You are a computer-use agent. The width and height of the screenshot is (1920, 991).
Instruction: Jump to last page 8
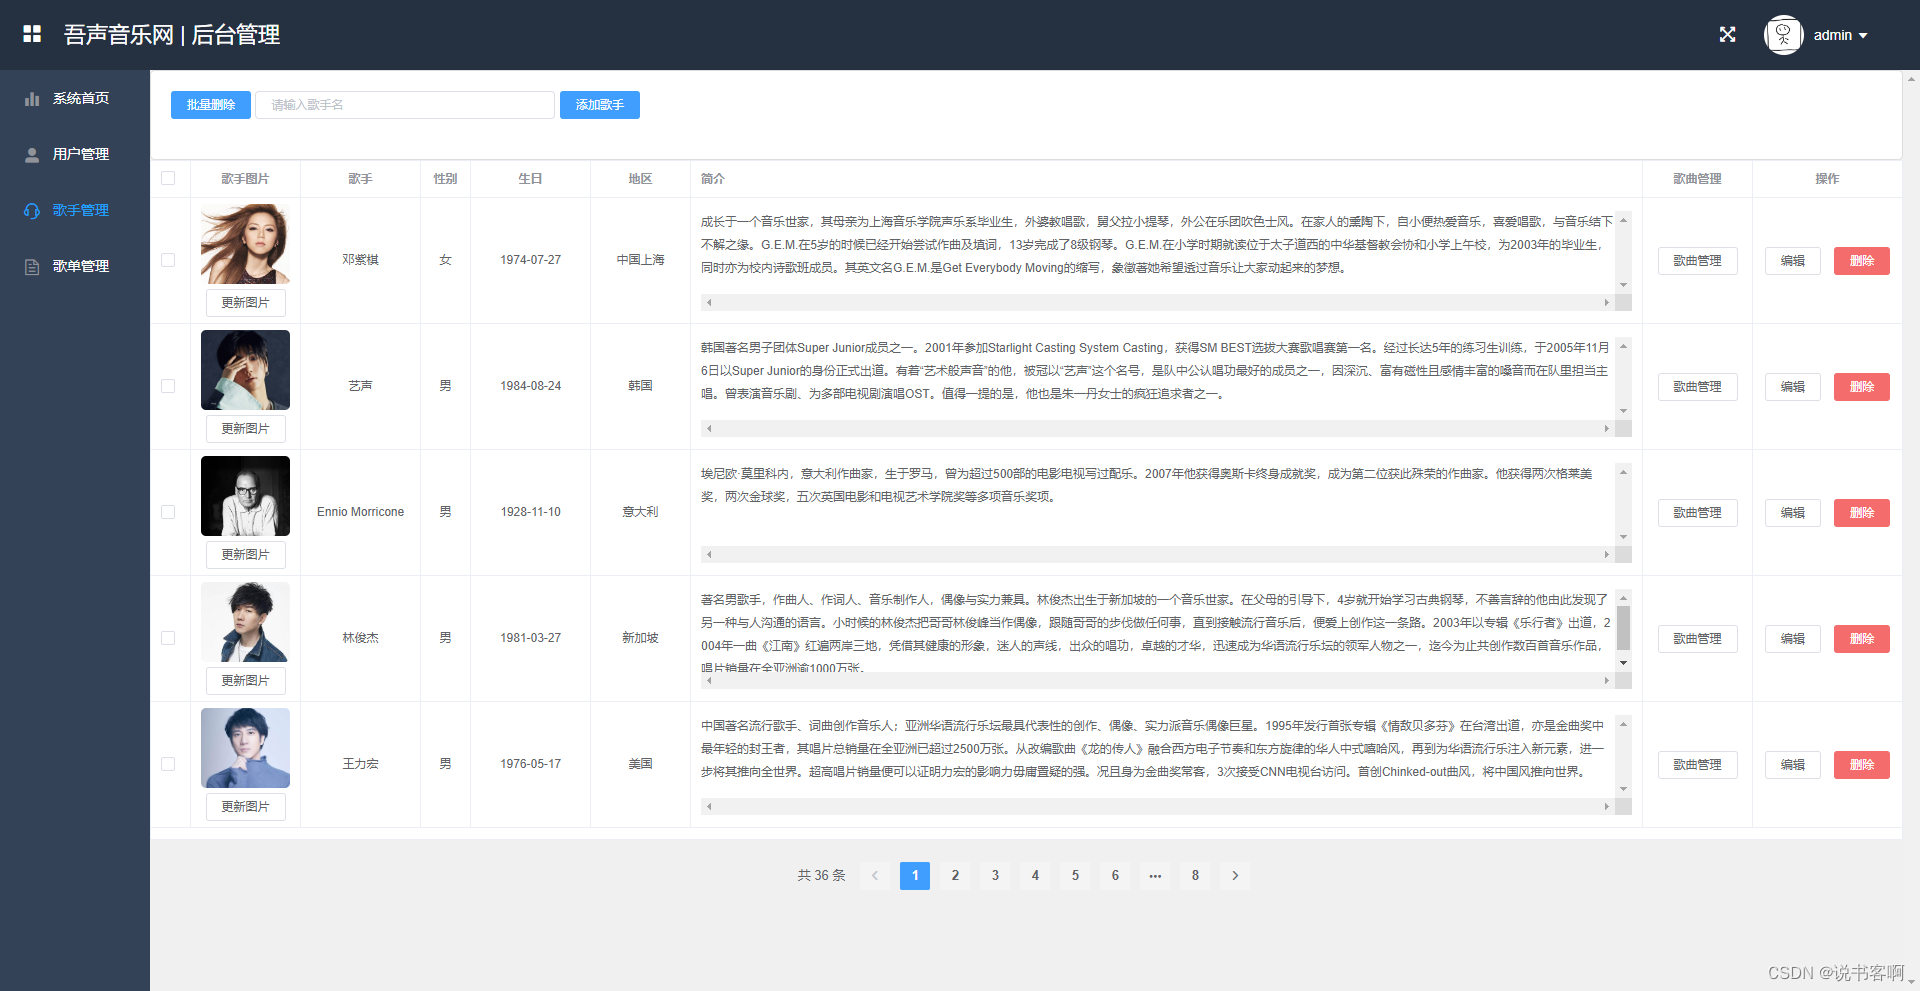pyautogui.click(x=1195, y=876)
